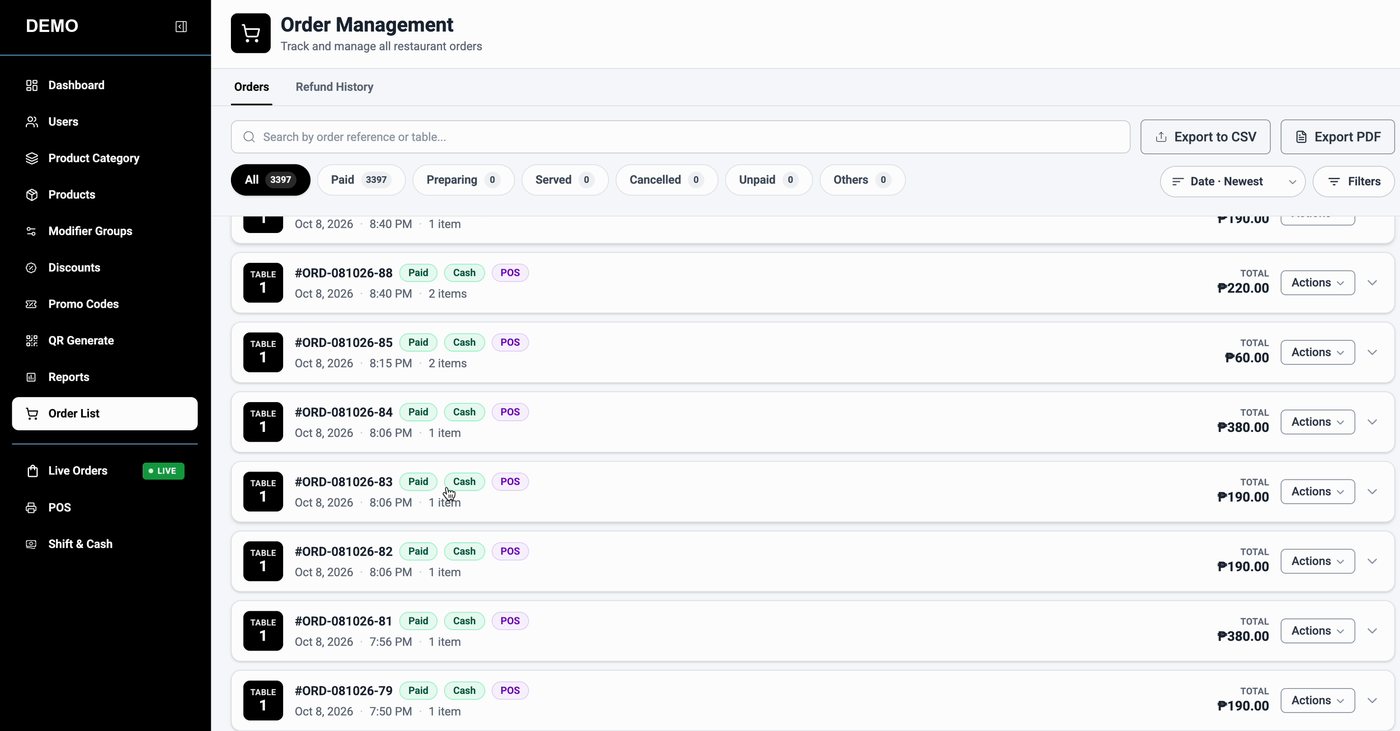Image resolution: width=1400 pixels, height=731 pixels.
Task: Click the Order Management cart icon
Action: (251, 33)
